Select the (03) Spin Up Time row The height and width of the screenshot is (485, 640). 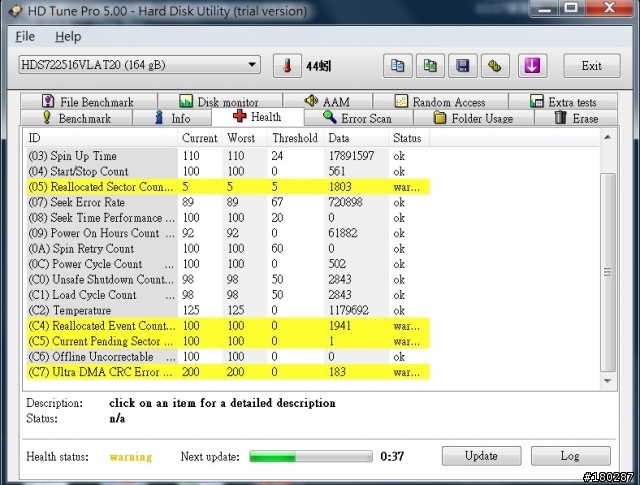[x=228, y=156]
